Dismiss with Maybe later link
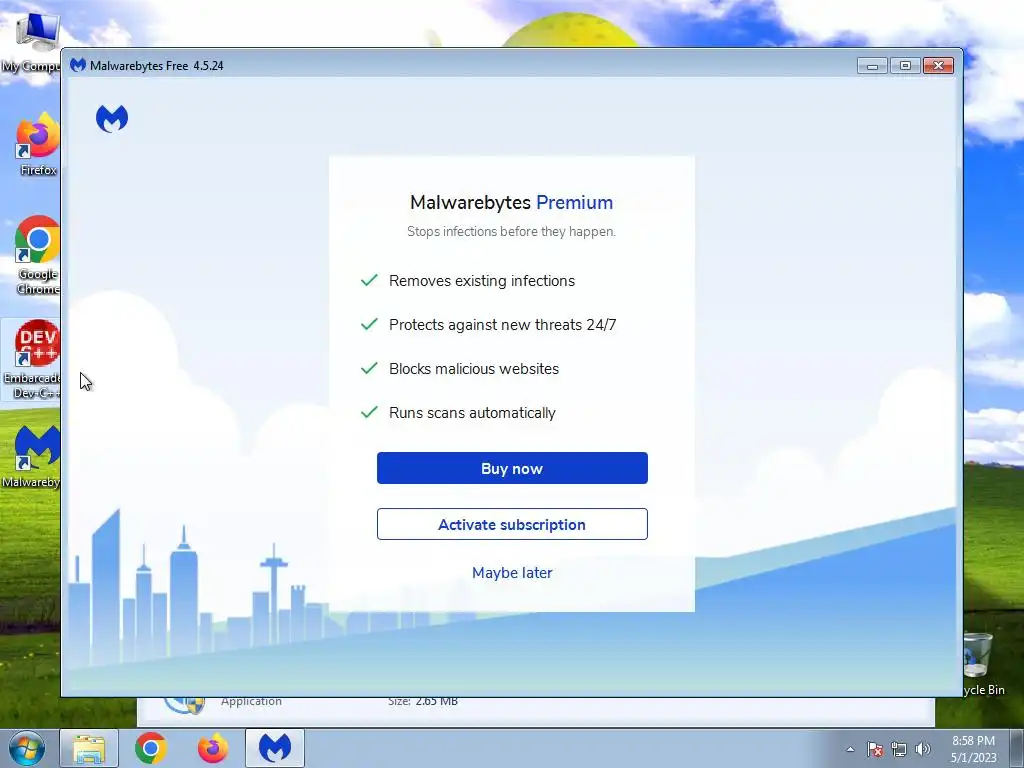 (512, 573)
